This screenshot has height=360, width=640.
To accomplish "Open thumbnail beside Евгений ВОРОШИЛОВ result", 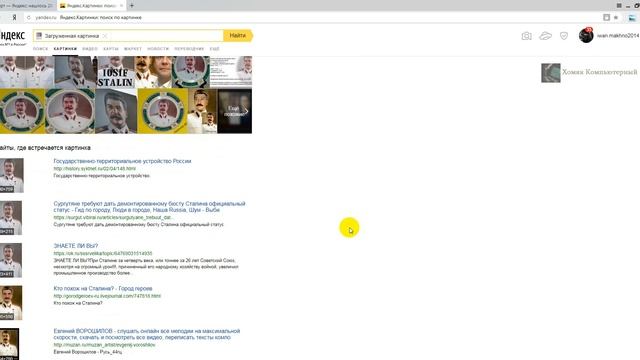I will point(9,344).
